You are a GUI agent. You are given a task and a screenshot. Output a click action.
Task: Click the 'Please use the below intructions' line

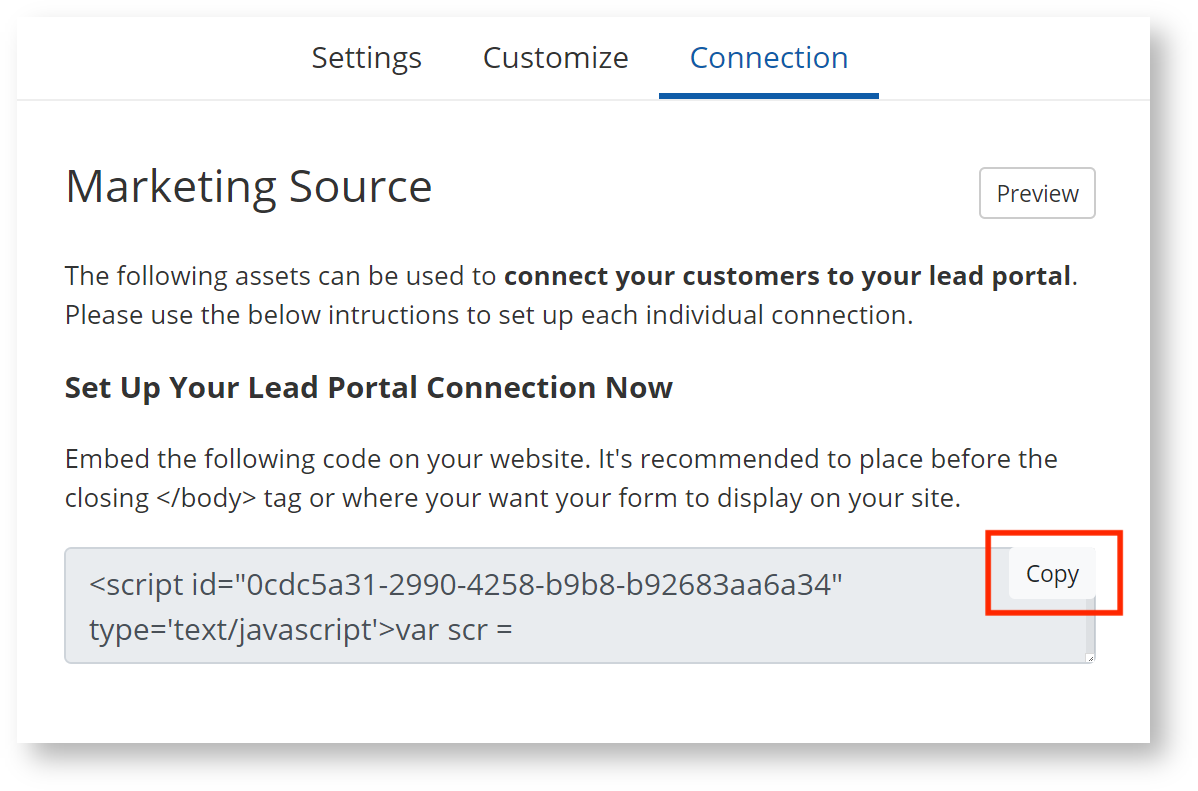488,315
